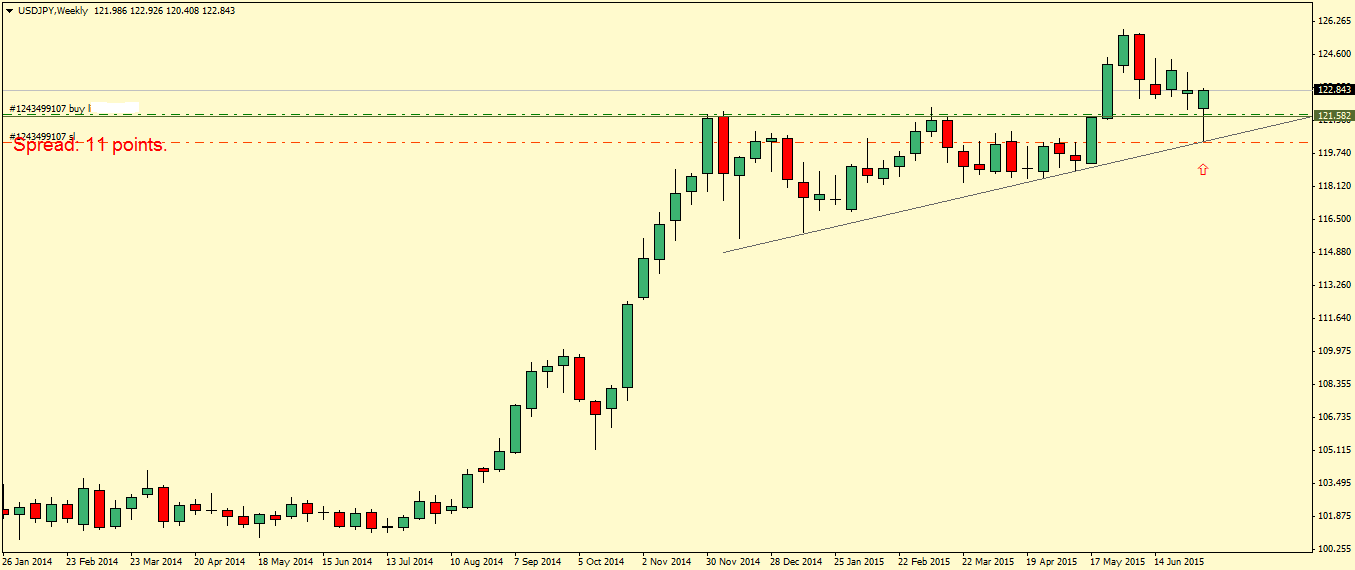
Task: Click the 23 Mar 2014 date label
Action: pyautogui.click(x=156, y=562)
